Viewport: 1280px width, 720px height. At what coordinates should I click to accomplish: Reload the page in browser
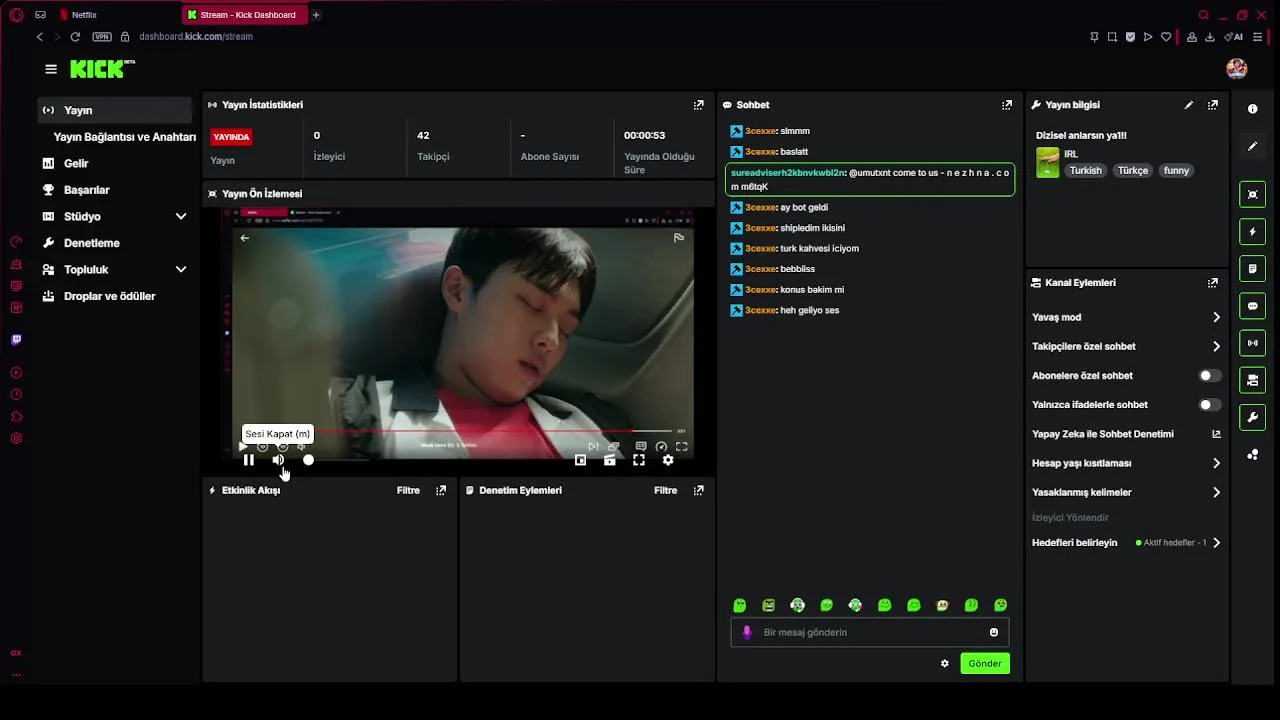tap(75, 37)
